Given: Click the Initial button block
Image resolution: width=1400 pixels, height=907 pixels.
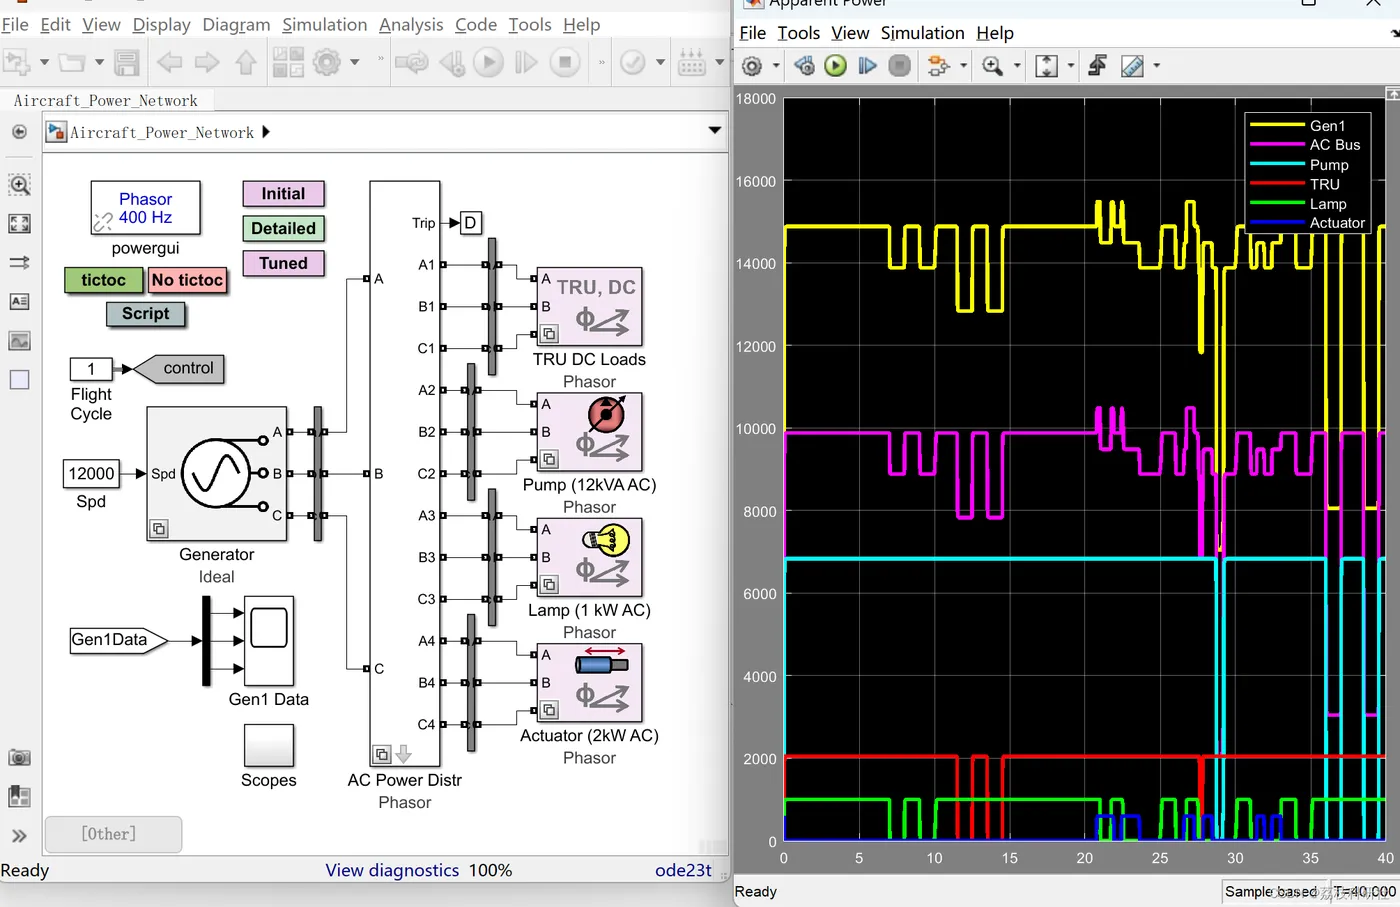Looking at the screenshot, I should click(x=283, y=194).
